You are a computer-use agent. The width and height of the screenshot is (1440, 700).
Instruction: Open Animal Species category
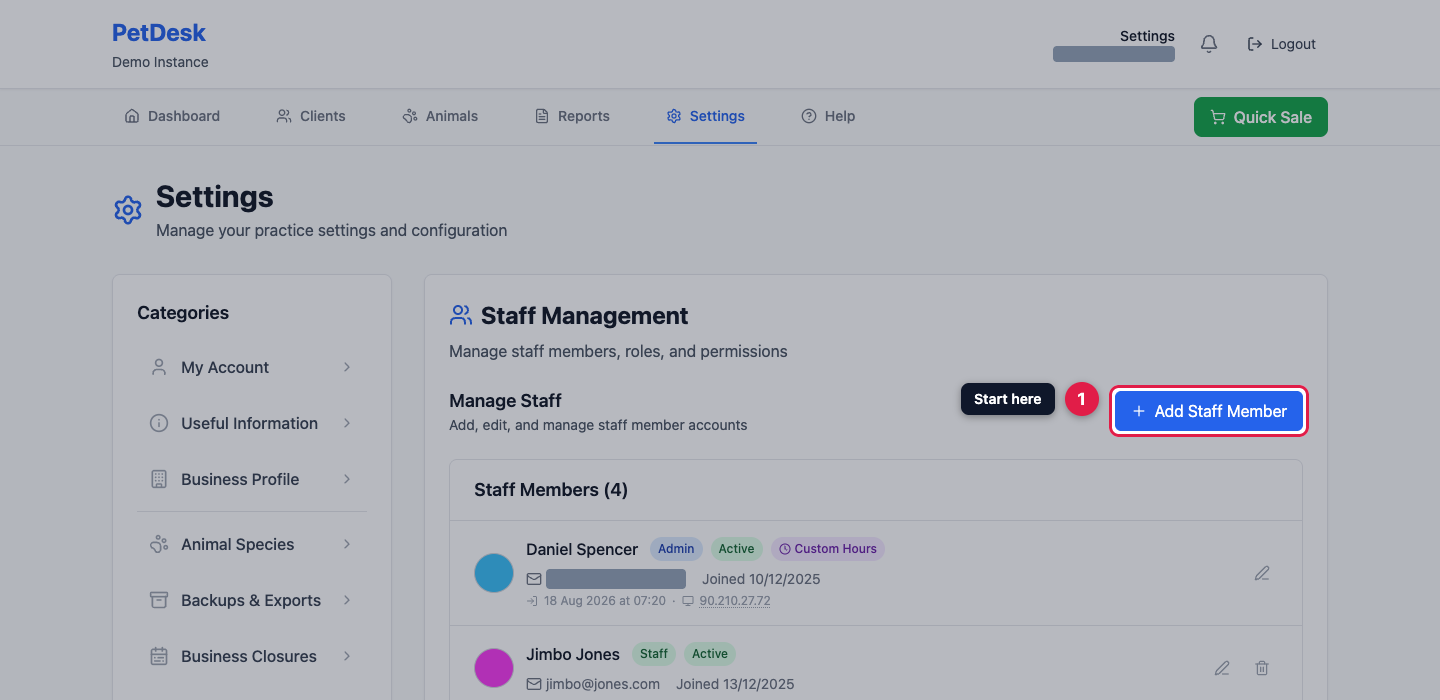252,544
